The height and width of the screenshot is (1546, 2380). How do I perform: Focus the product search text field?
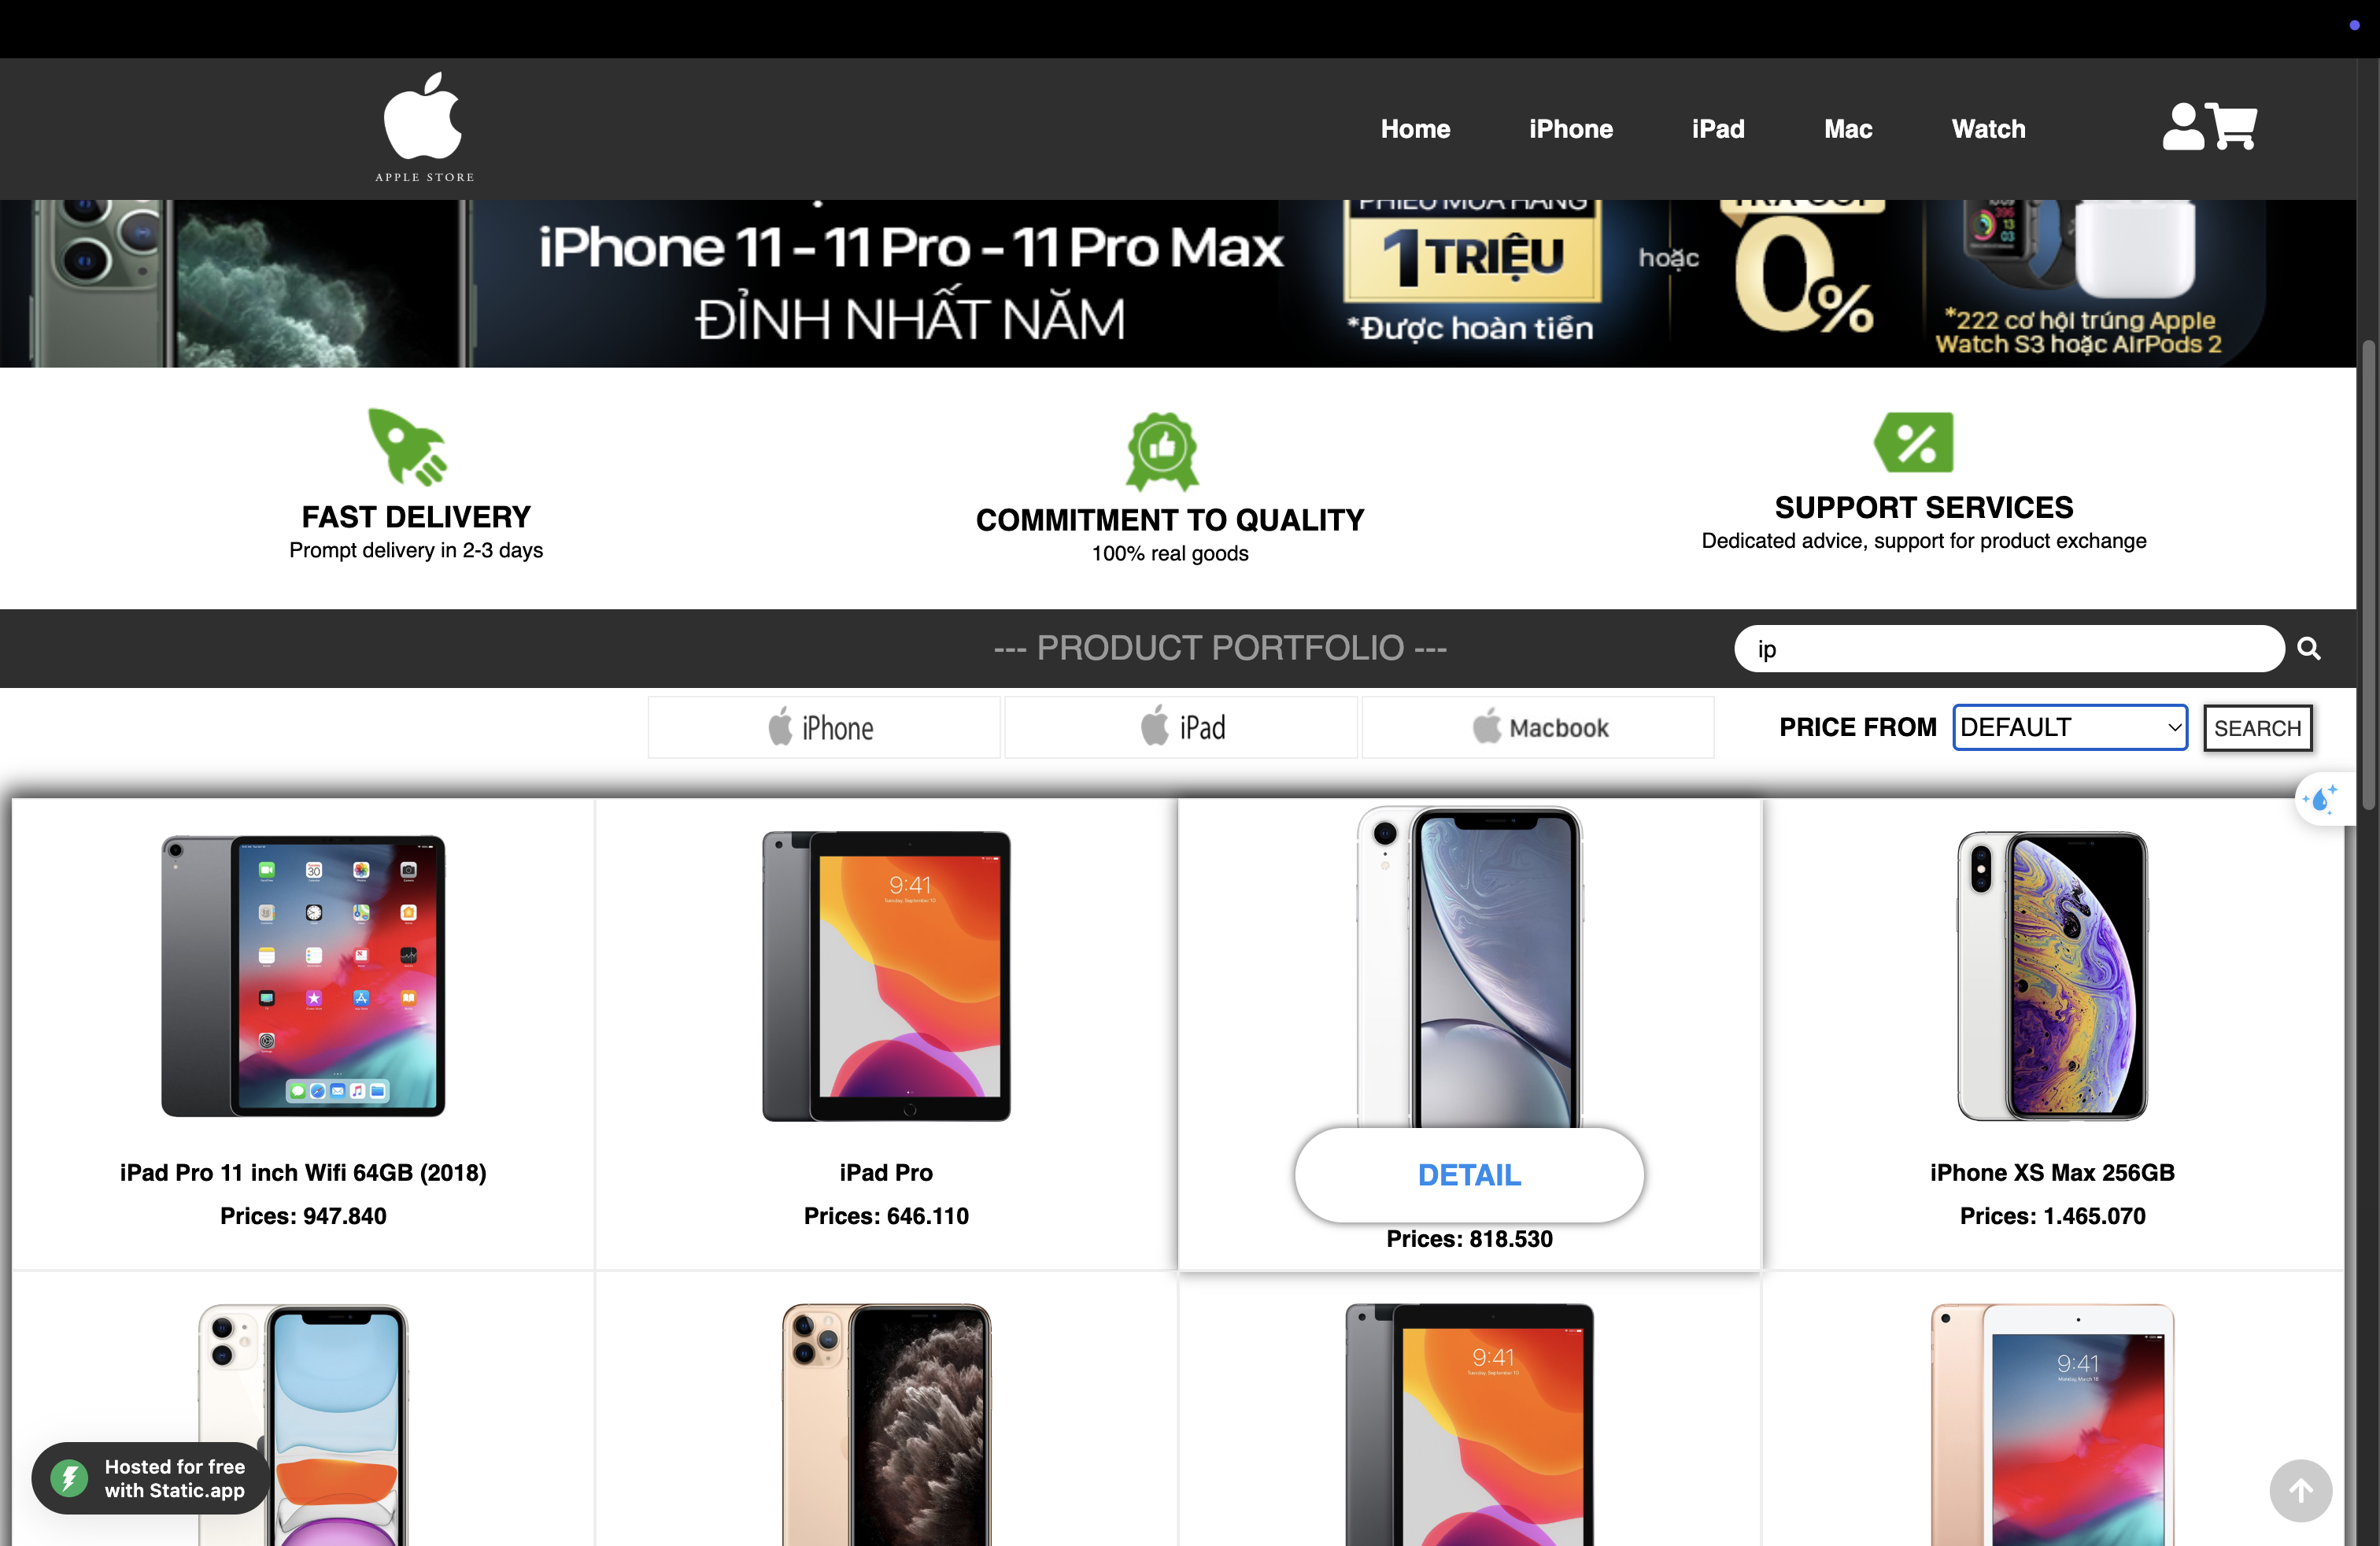pos(2008,649)
